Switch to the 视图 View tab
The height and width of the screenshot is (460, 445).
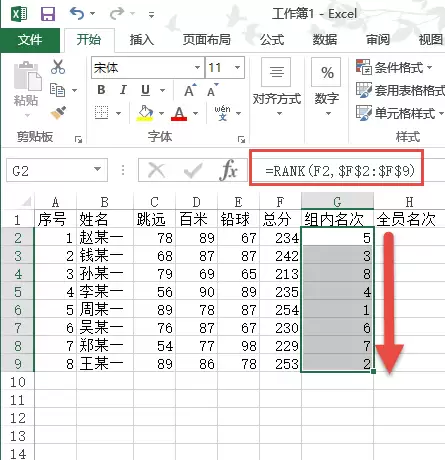pos(430,40)
